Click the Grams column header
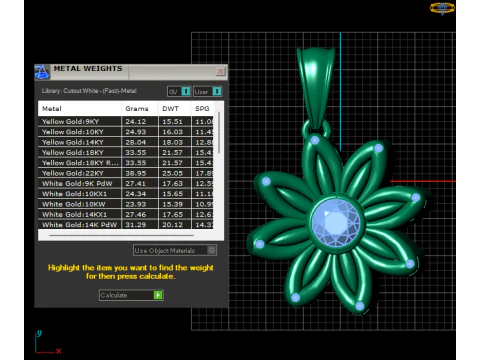The width and height of the screenshot is (480, 360). click(x=140, y=109)
